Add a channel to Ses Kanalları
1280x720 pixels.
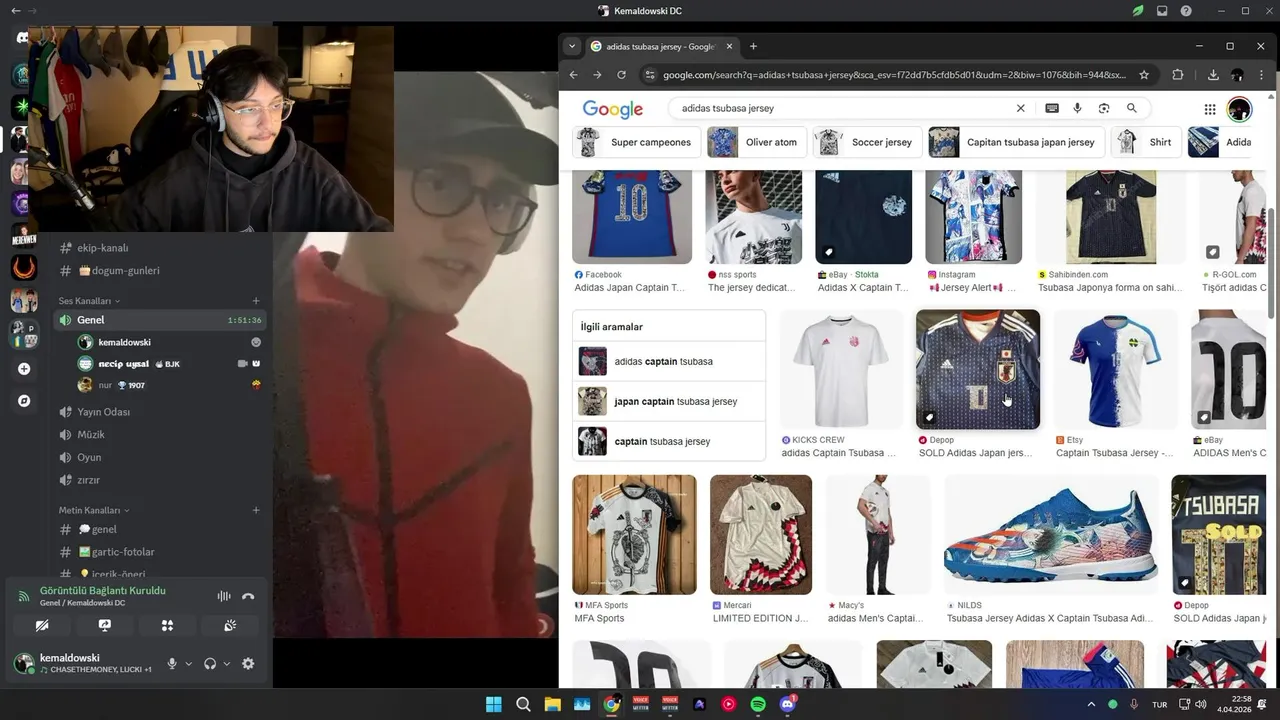click(x=256, y=301)
